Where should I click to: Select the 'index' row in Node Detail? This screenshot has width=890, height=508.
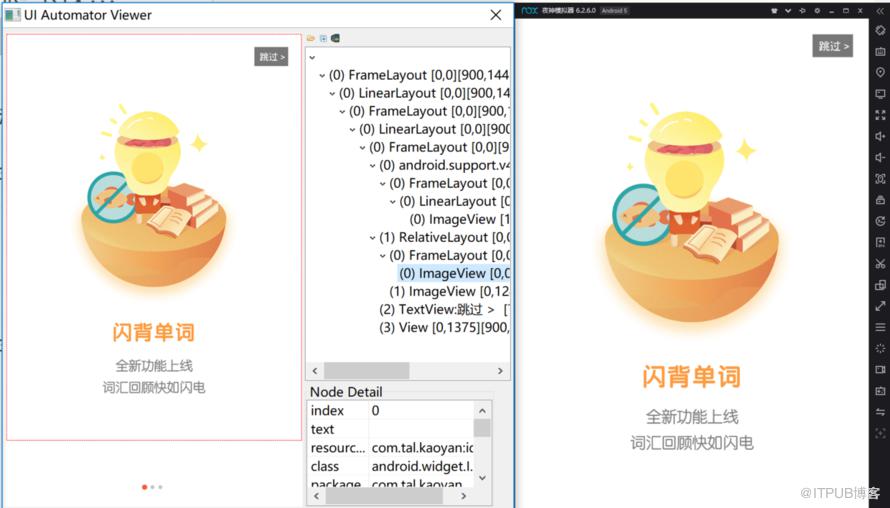point(392,410)
